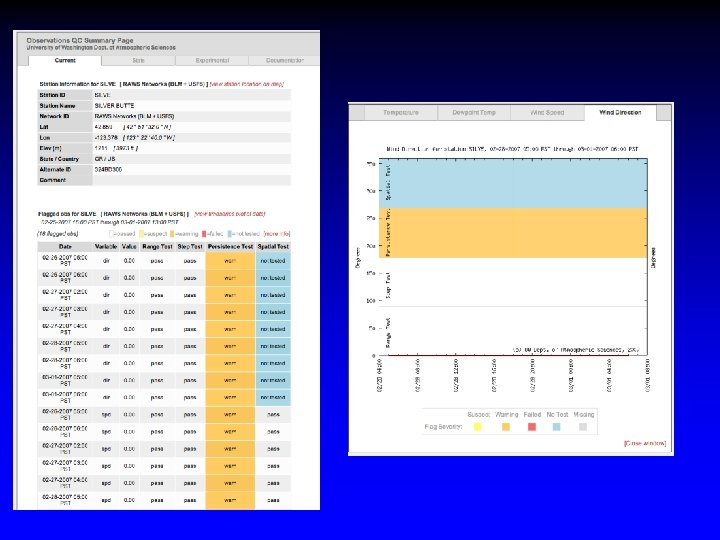Click the Value column header
This screenshot has width=720, height=540.
[x=129, y=247]
